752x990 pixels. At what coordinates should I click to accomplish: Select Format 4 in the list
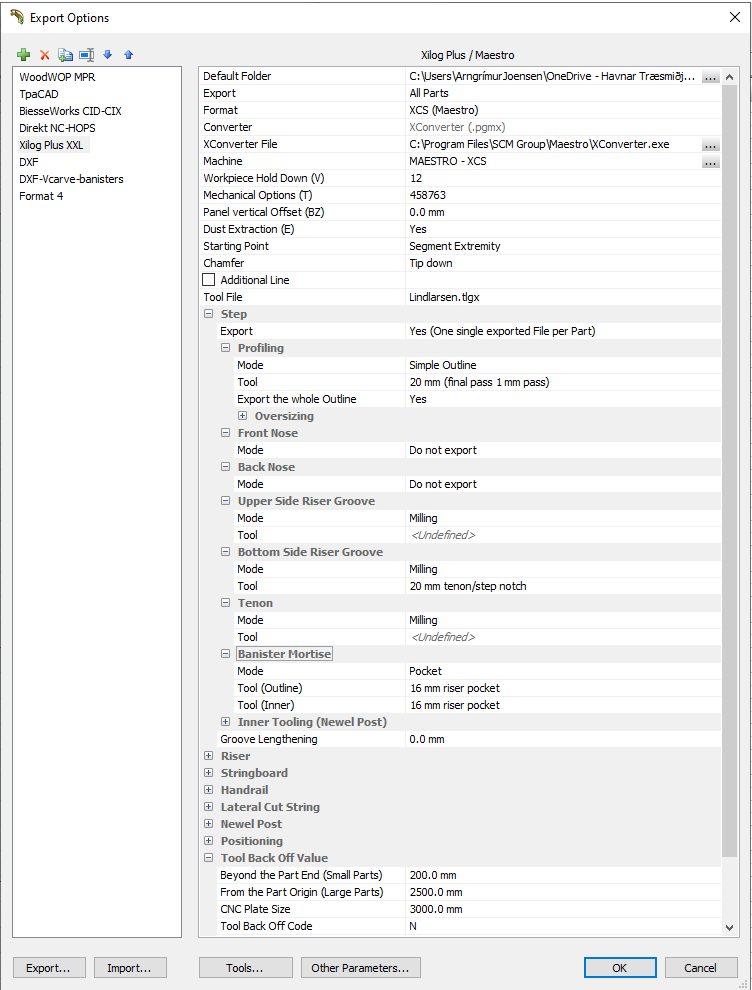pos(41,196)
